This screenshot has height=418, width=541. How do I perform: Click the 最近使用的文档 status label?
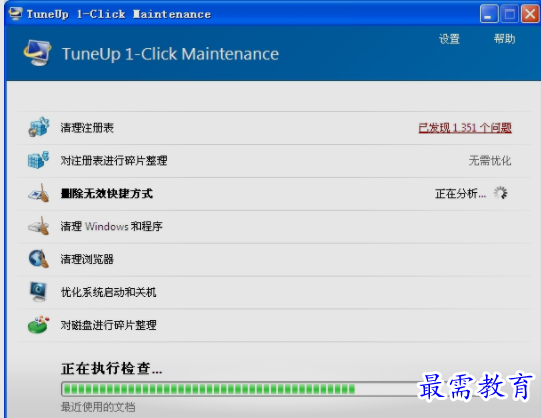tap(98, 407)
